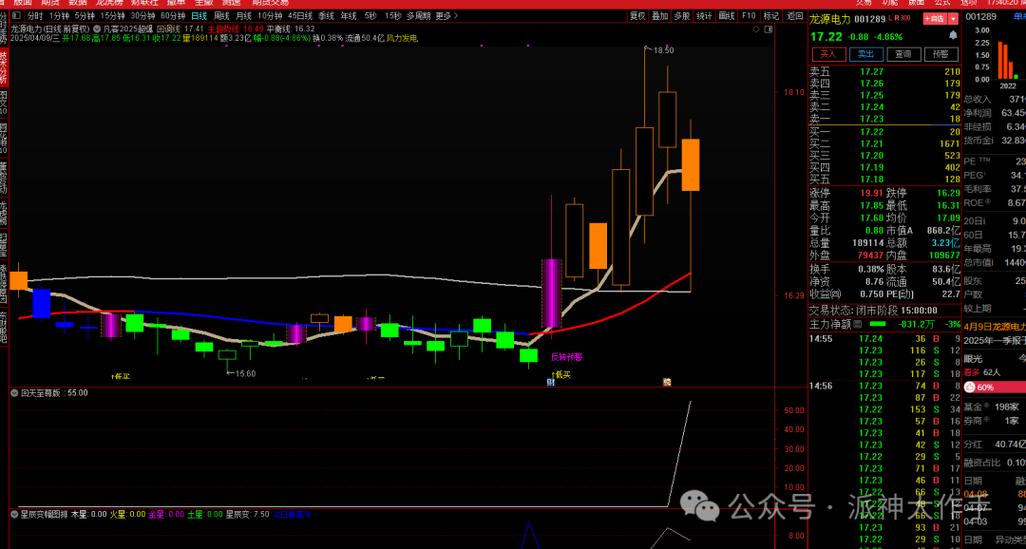Click stock name 龙源电力 in quote panel
Screen dimensions: 1026x549
pyautogui.click(x=830, y=18)
